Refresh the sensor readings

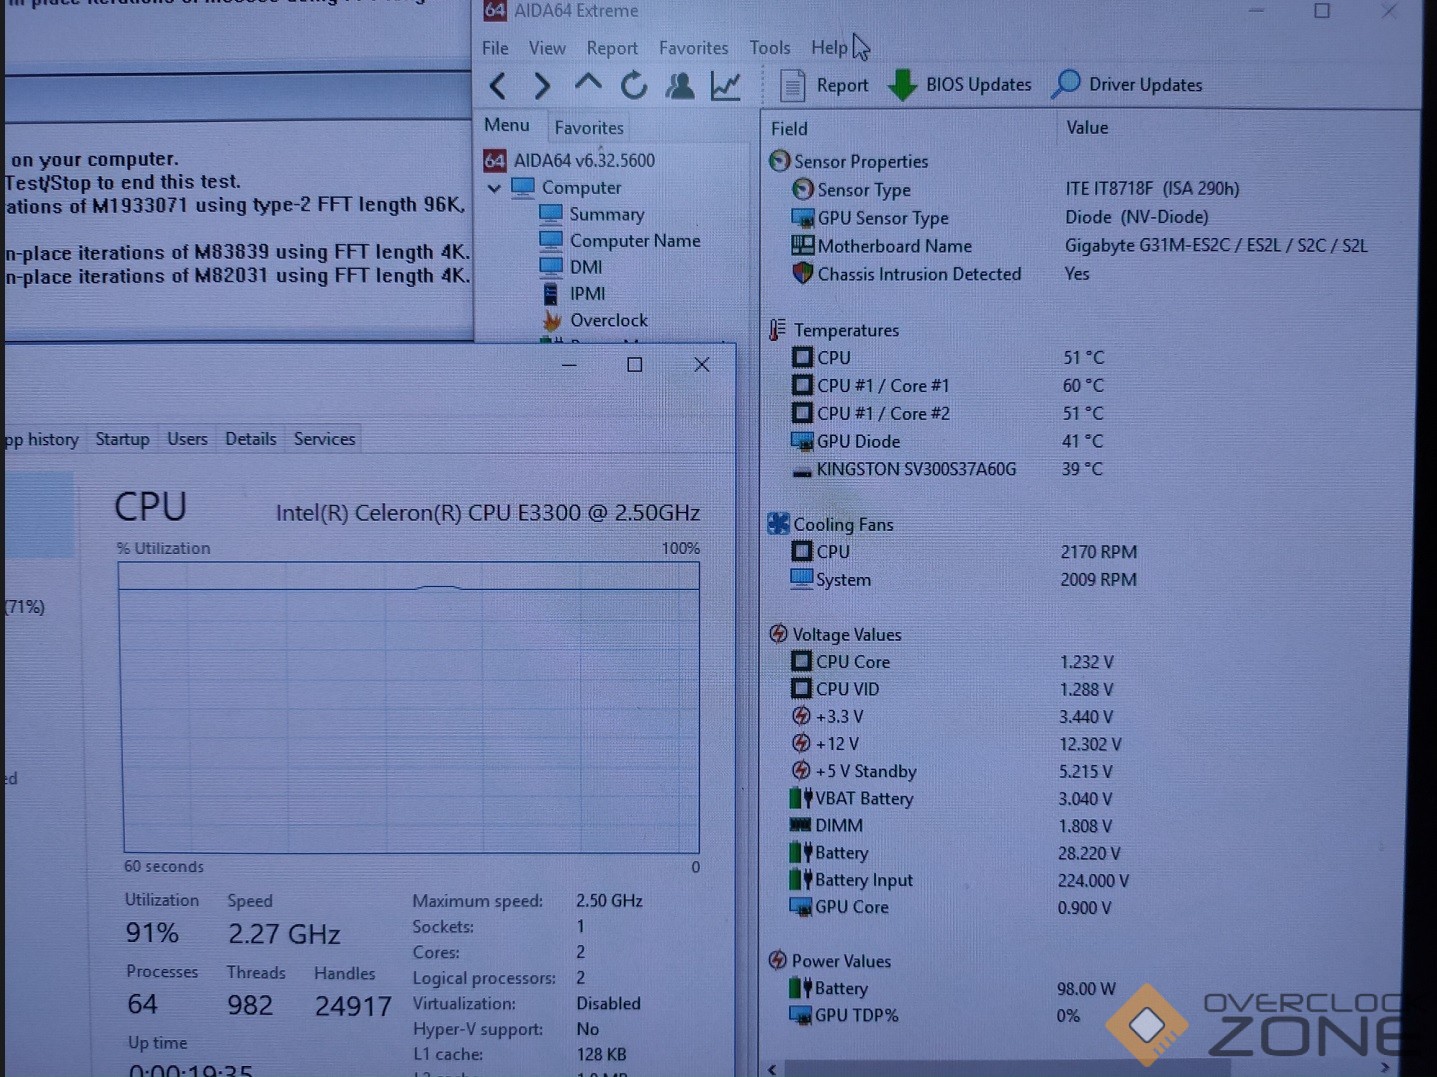633,86
